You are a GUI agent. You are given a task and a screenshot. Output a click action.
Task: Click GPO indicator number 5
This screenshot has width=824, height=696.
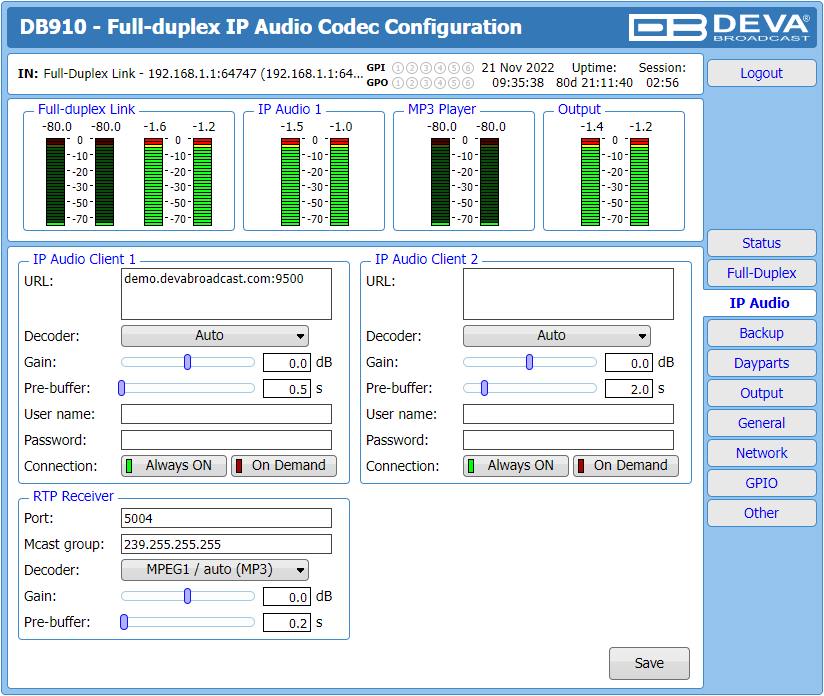coord(454,83)
